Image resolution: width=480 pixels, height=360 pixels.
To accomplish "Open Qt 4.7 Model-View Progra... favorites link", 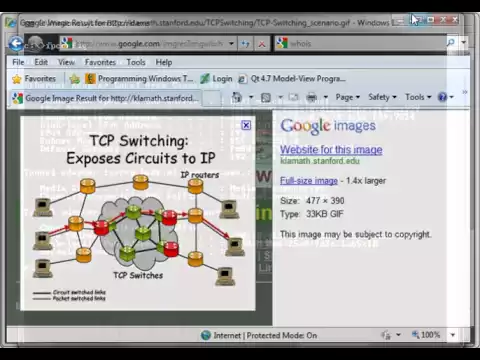I will (x=292, y=79).
